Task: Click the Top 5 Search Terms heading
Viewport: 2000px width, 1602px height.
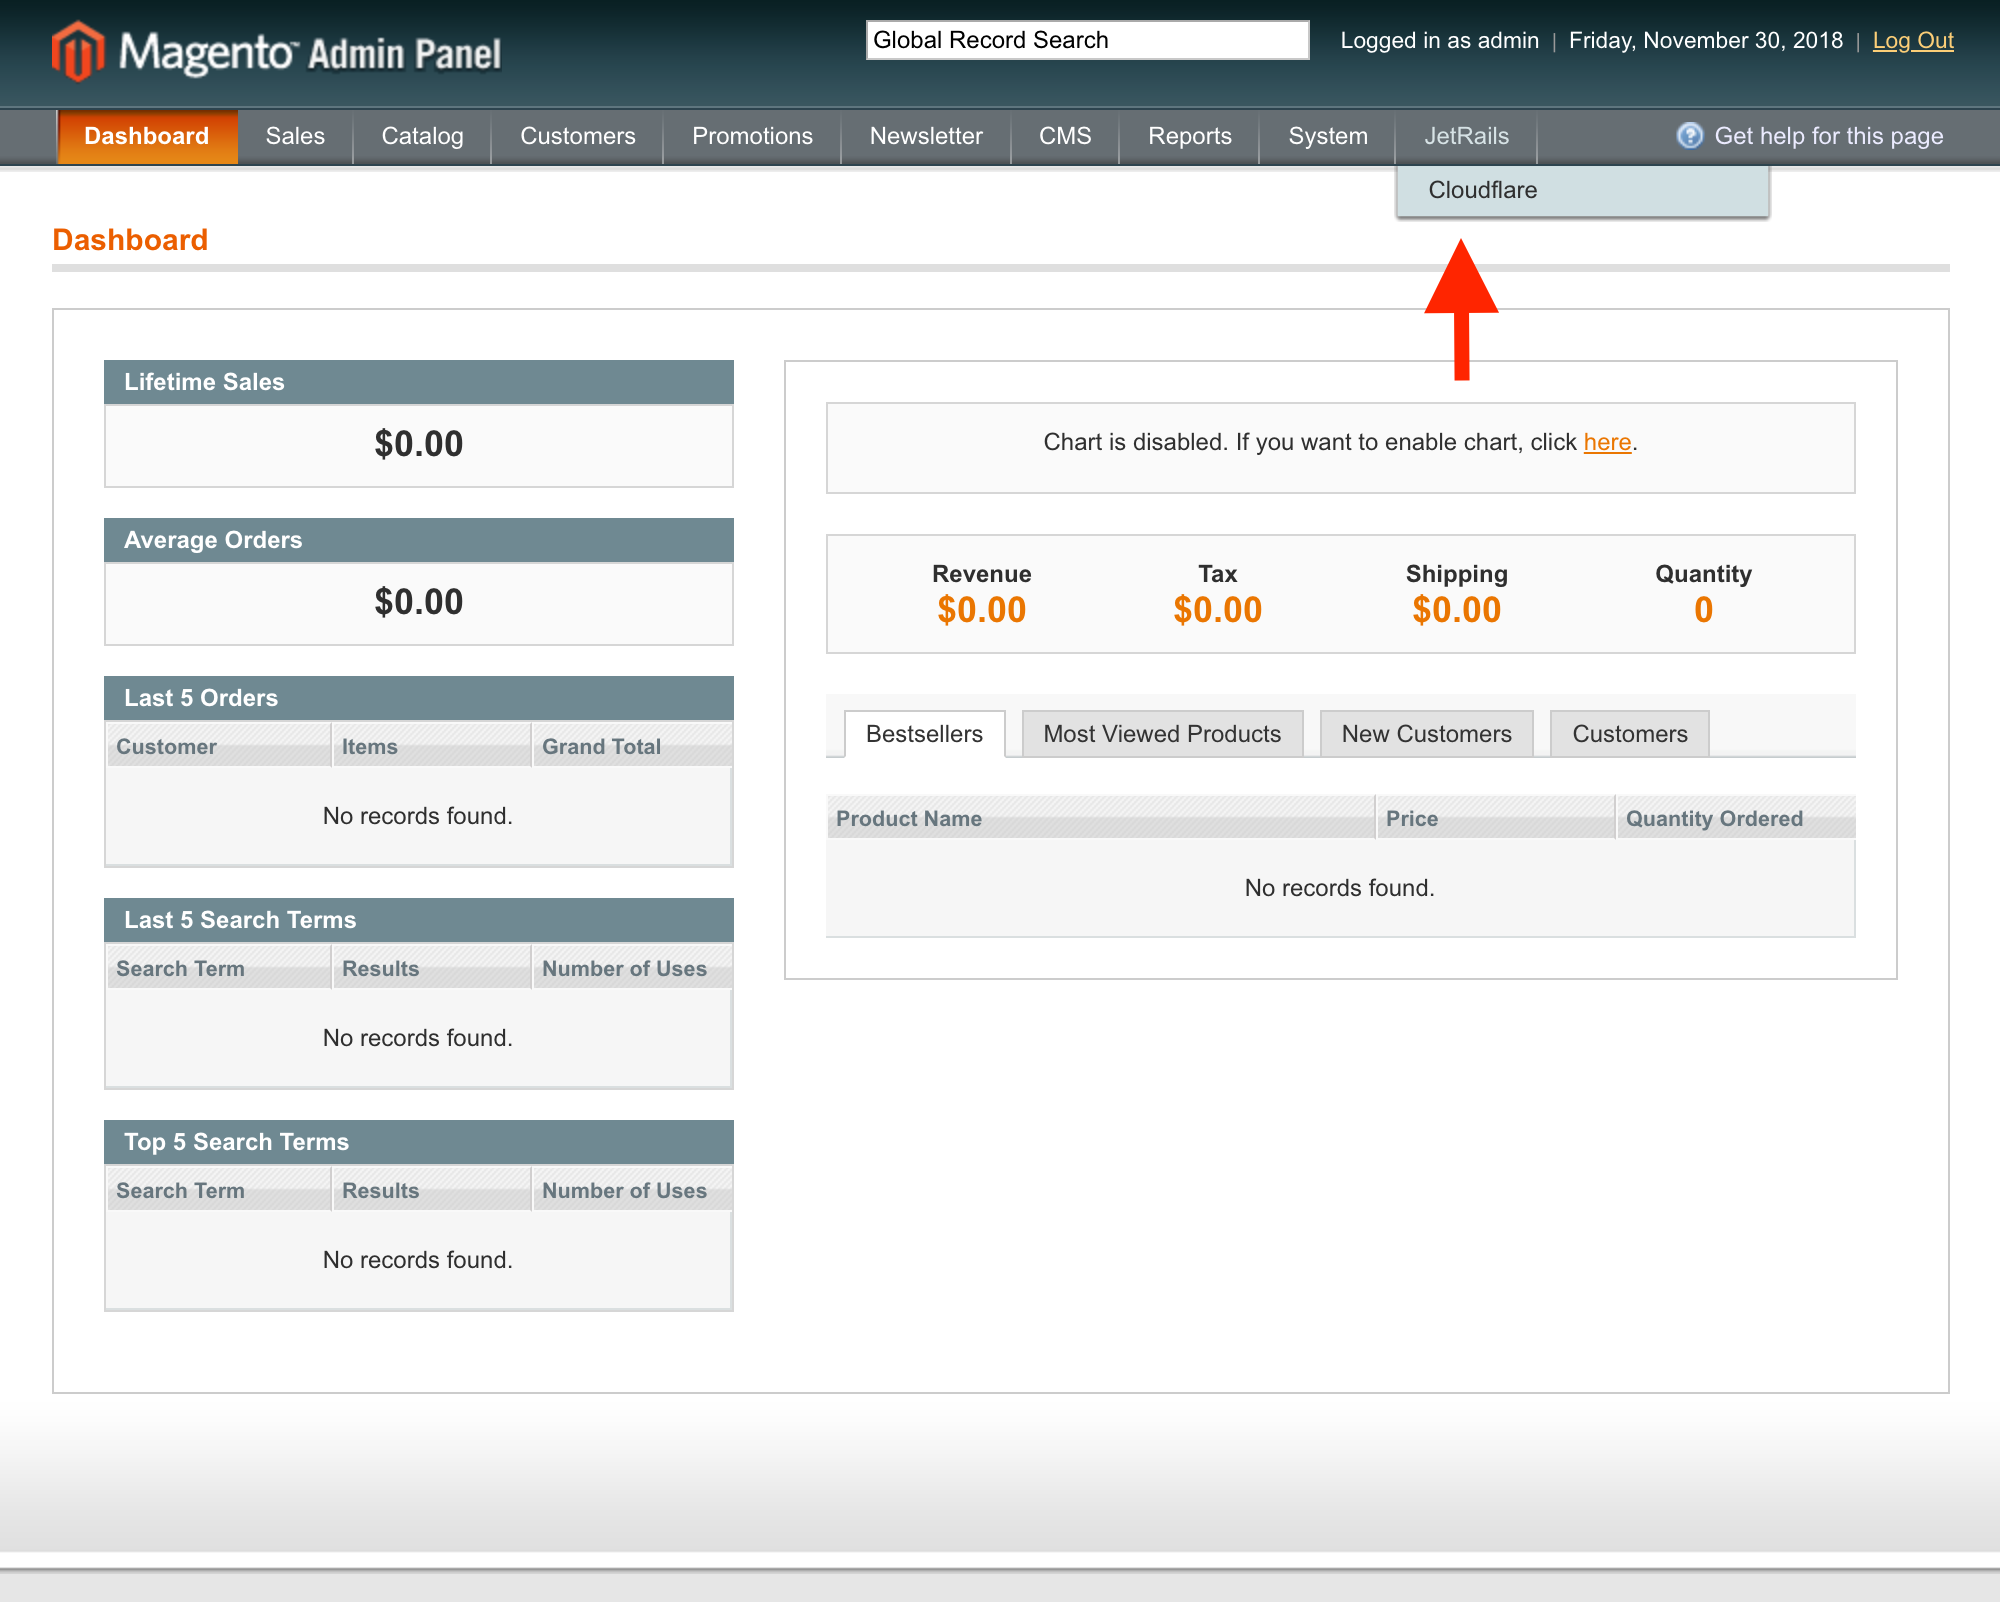Action: [236, 1142]
